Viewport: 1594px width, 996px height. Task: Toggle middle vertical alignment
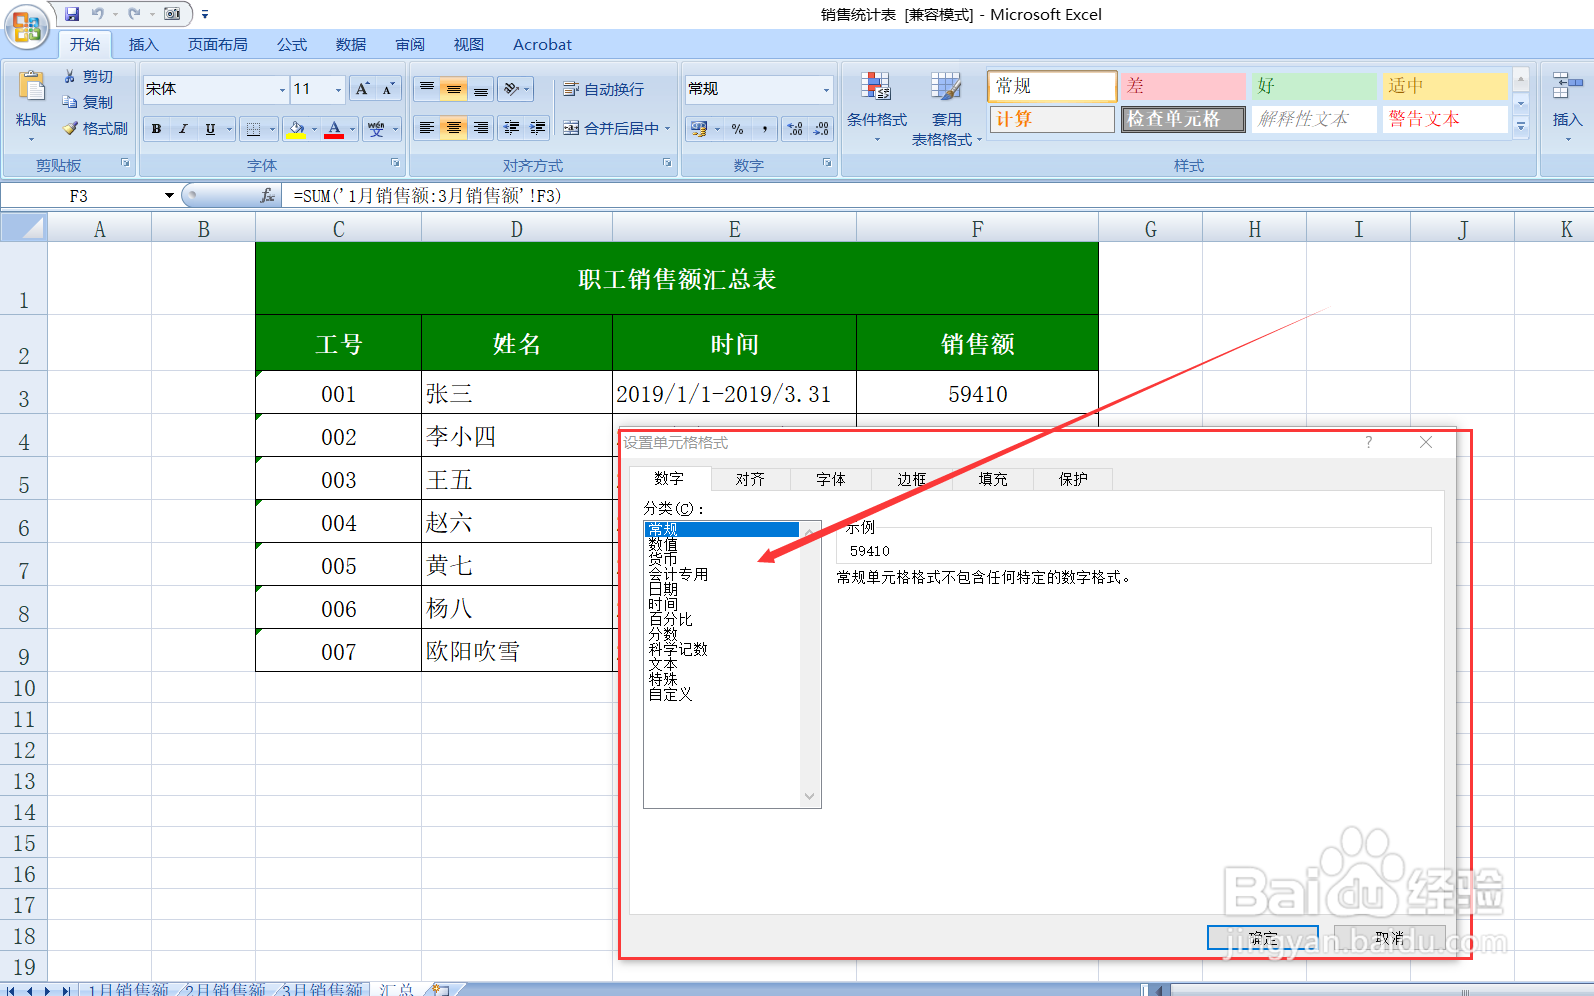point(454,89)
